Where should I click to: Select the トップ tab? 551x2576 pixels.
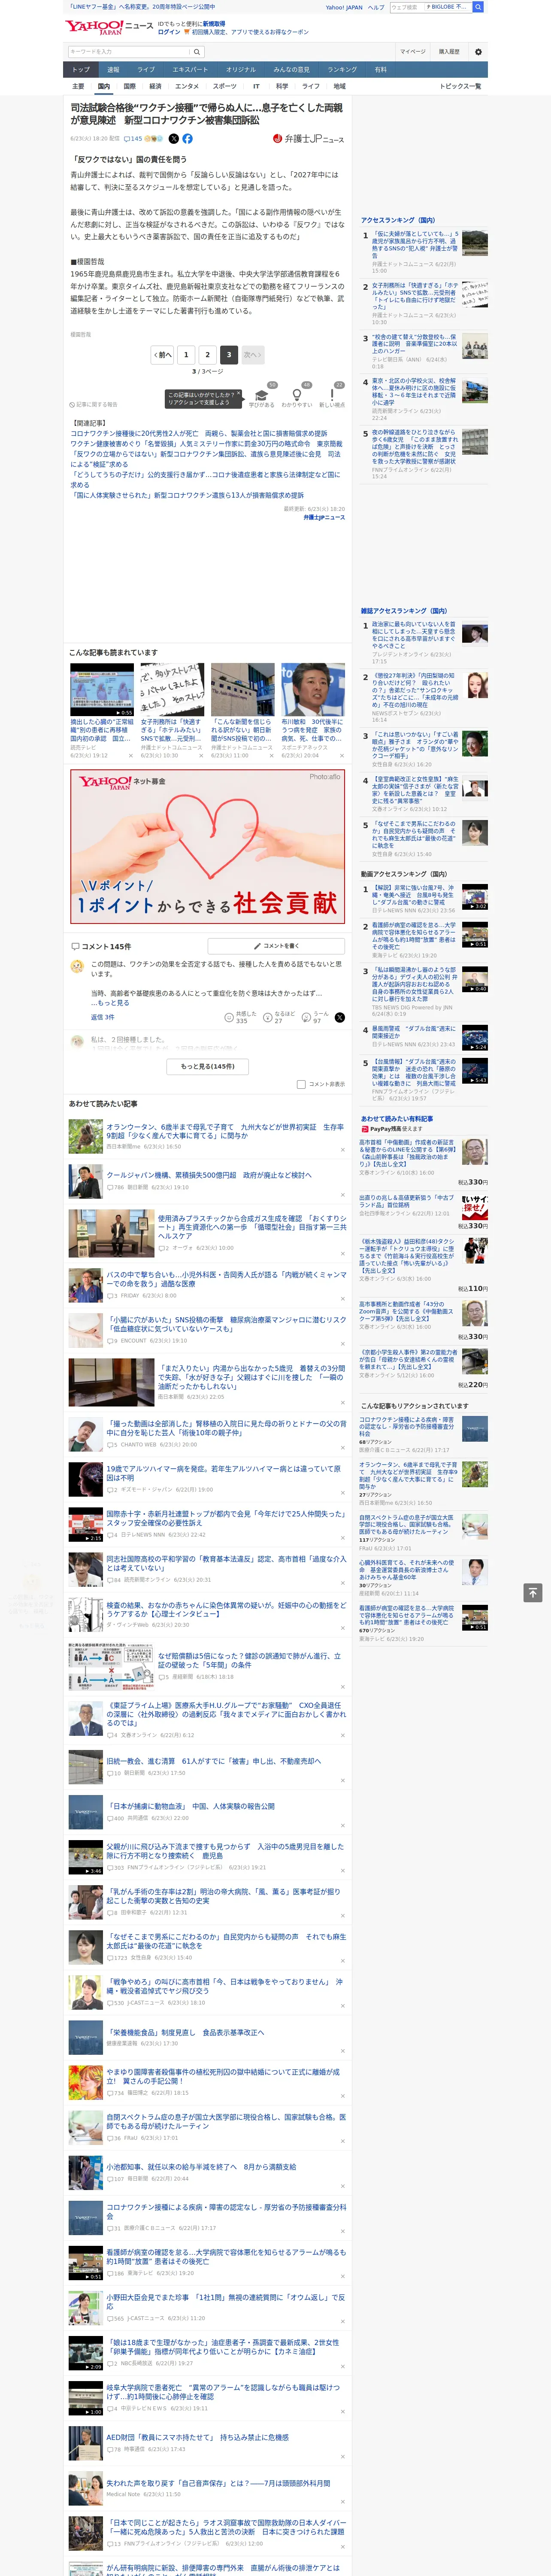pos(81,69)
